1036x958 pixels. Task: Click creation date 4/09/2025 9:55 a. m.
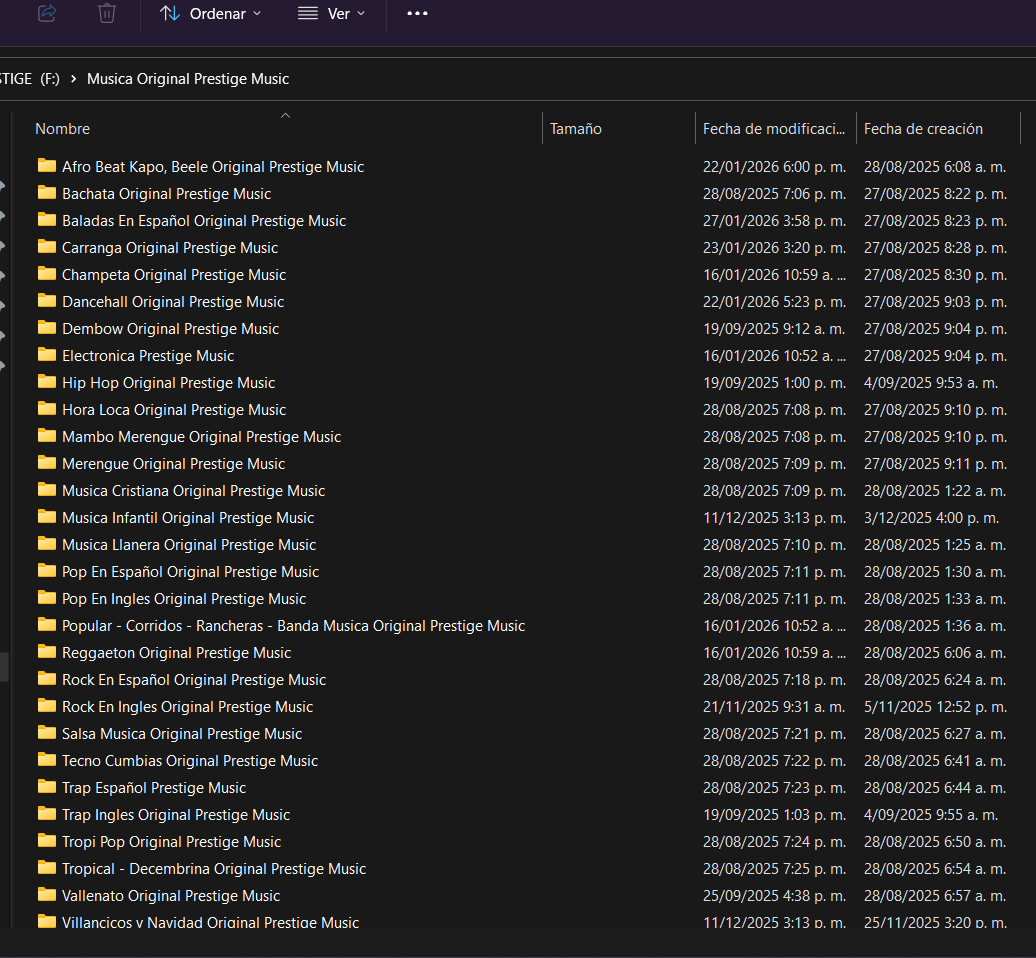(x=931, y=815)
